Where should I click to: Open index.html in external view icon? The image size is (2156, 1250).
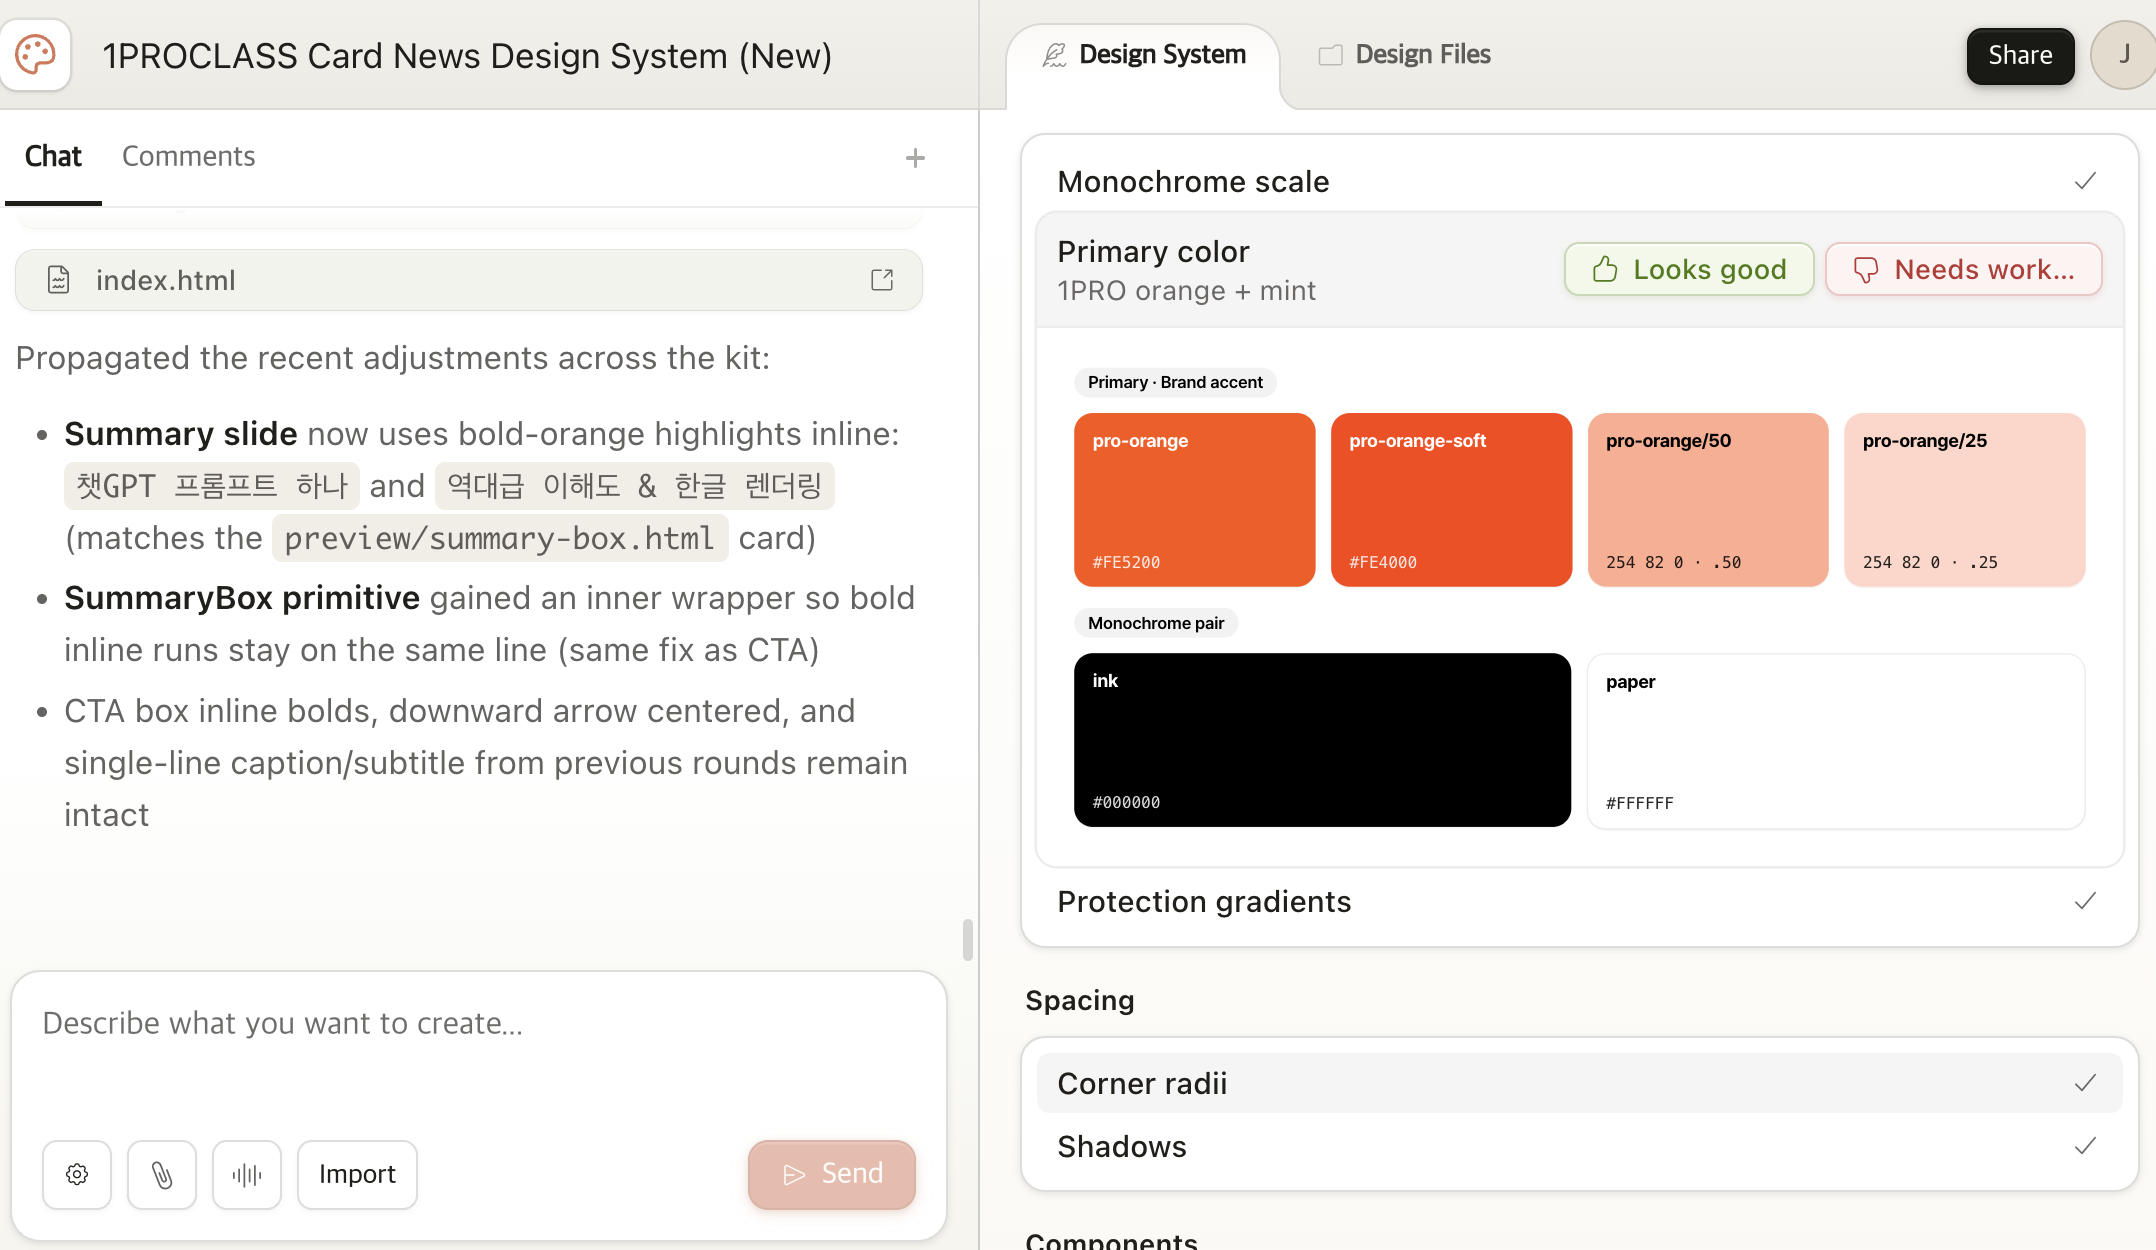(x=881, y=280)
